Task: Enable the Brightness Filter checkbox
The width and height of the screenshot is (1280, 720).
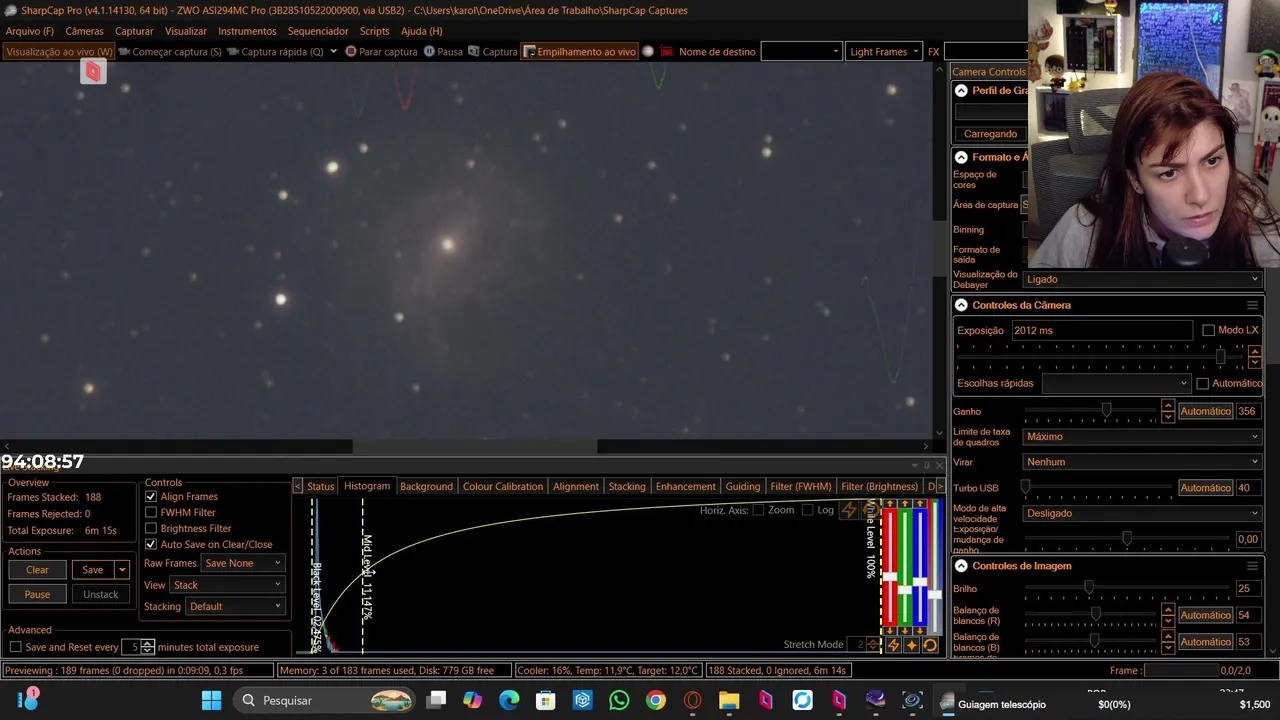Action: (x=151, y=528)
